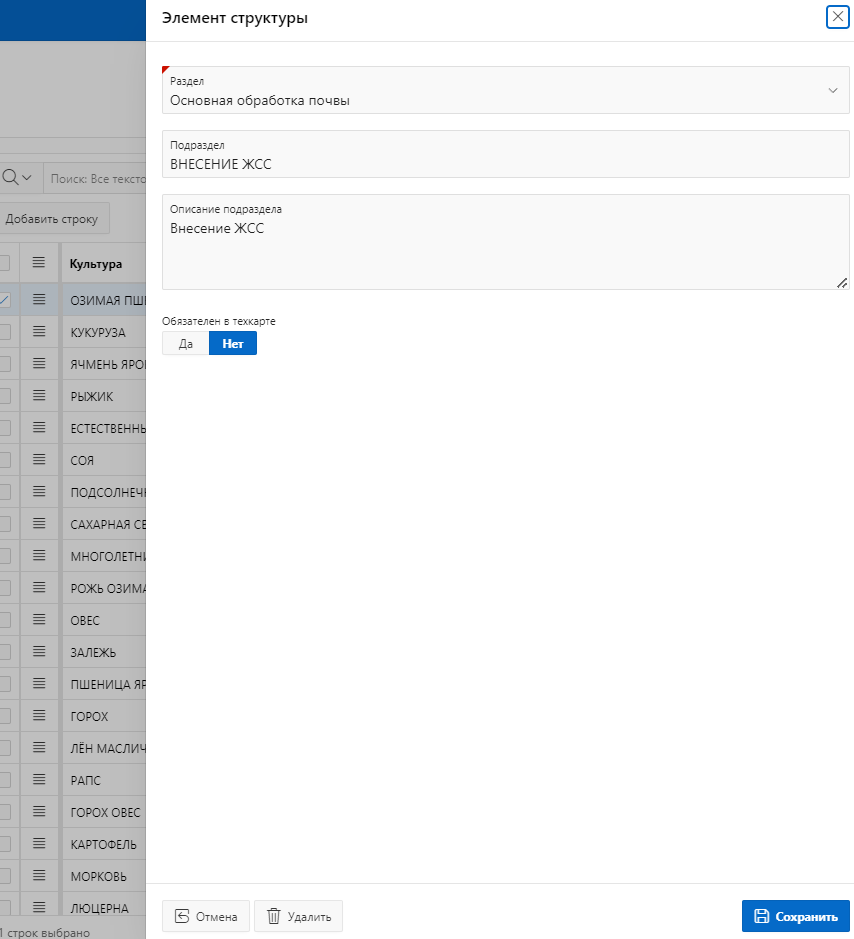Close the Элемент структуры dialog
Image resolution: width=854 pixels, height=939 pixels.
tap(837, 17)
